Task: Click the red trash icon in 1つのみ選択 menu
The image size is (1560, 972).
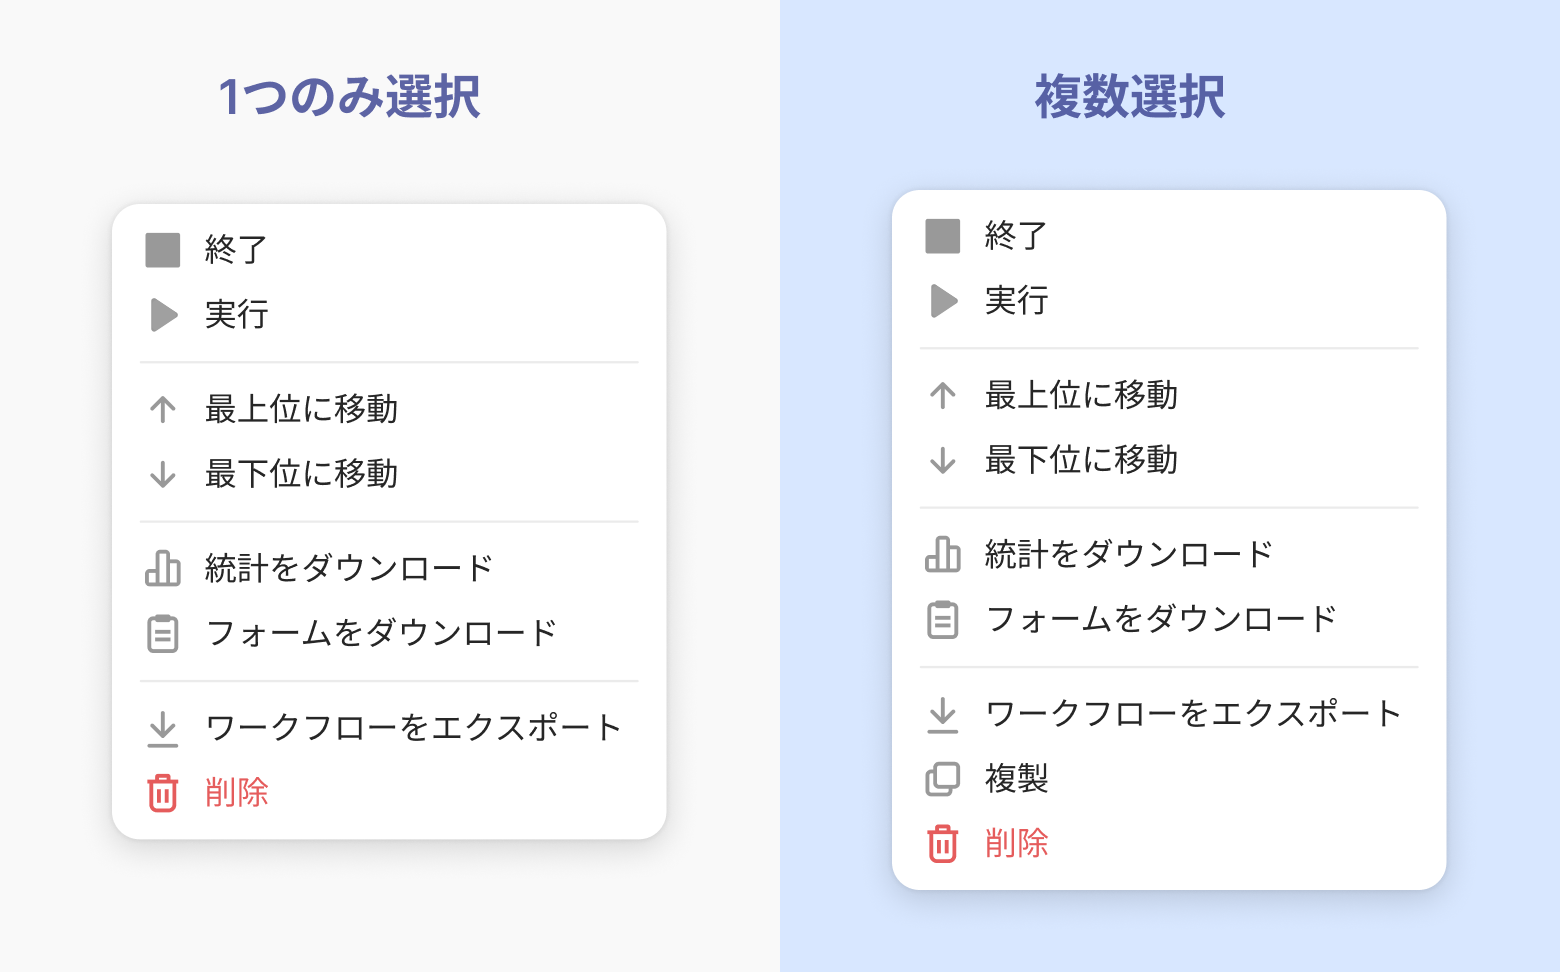Action: click(163, 793)
